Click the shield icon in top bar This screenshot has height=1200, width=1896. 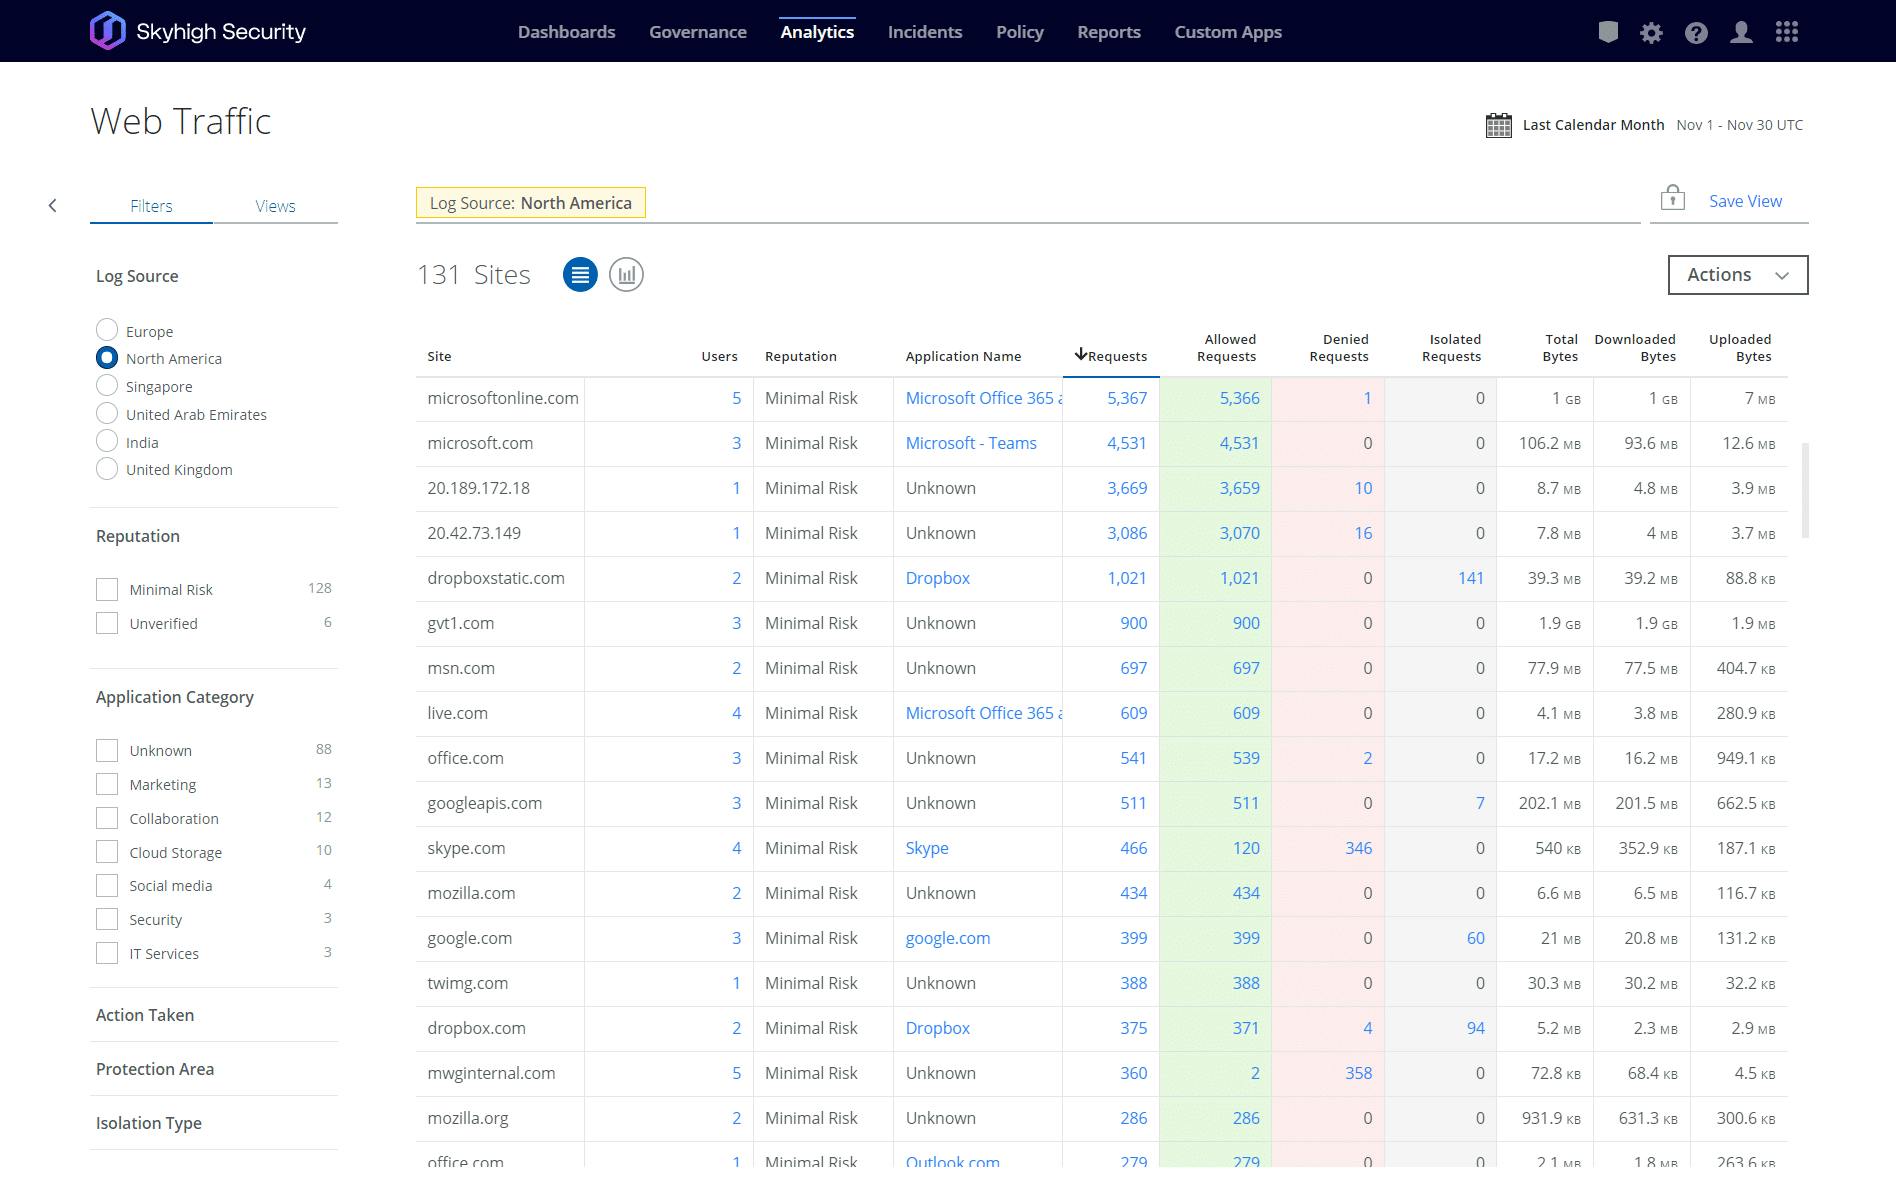(1608, 32)
